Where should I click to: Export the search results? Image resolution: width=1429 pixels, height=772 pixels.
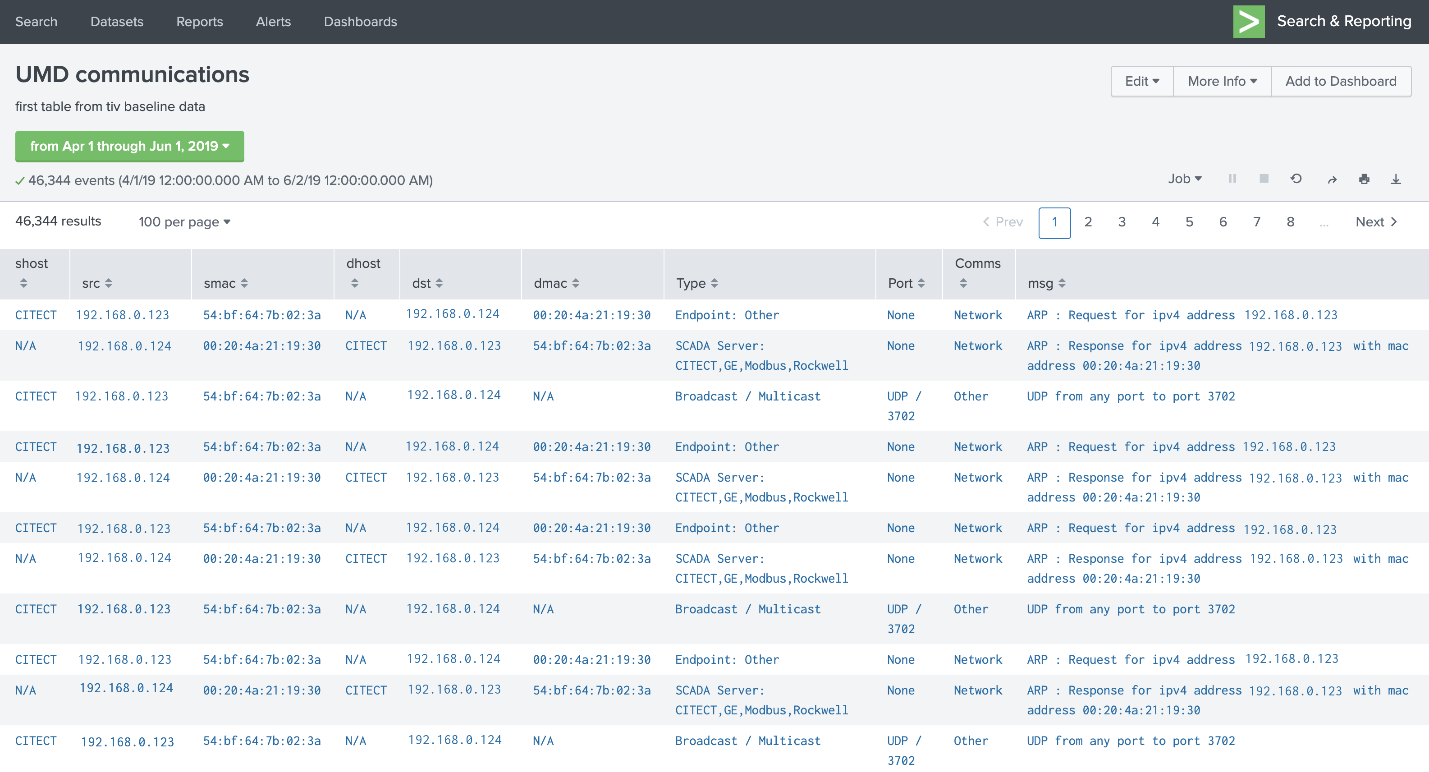click(x=1395, y=178)
